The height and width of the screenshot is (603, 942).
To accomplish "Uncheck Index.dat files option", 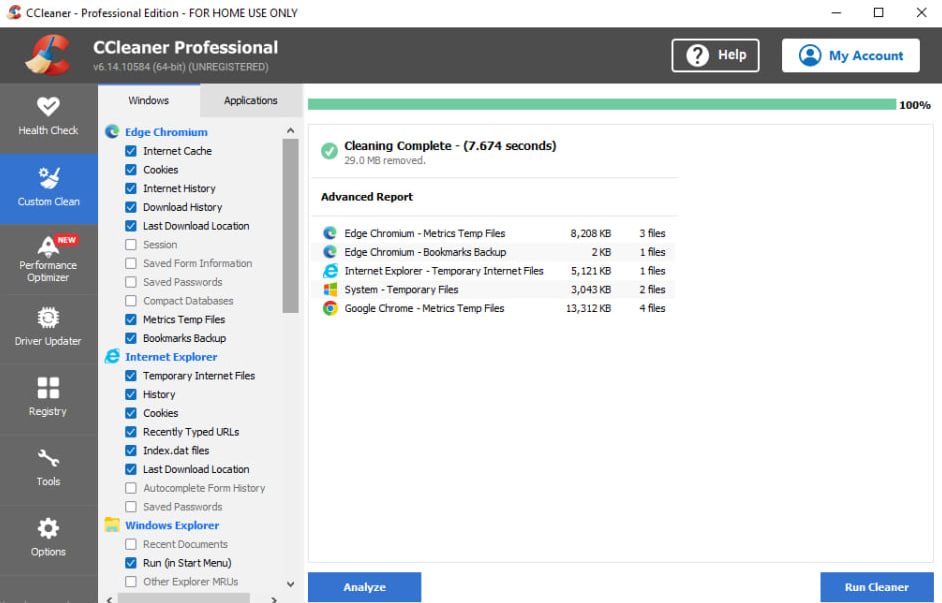I will click(x=130, y=450).
